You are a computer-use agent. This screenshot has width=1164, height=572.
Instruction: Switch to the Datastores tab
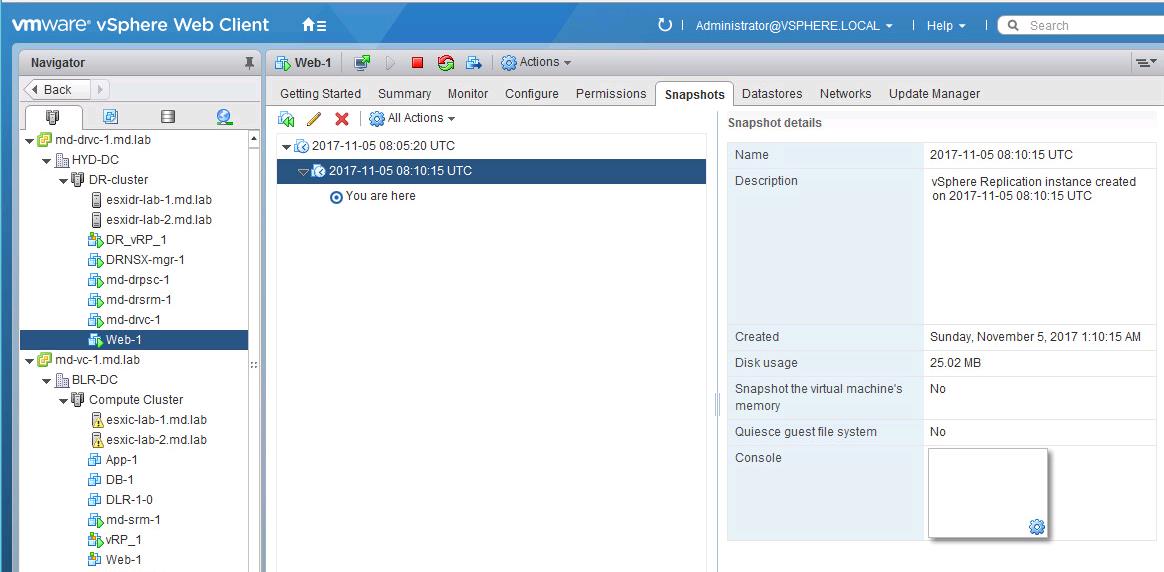click(772, 93)
